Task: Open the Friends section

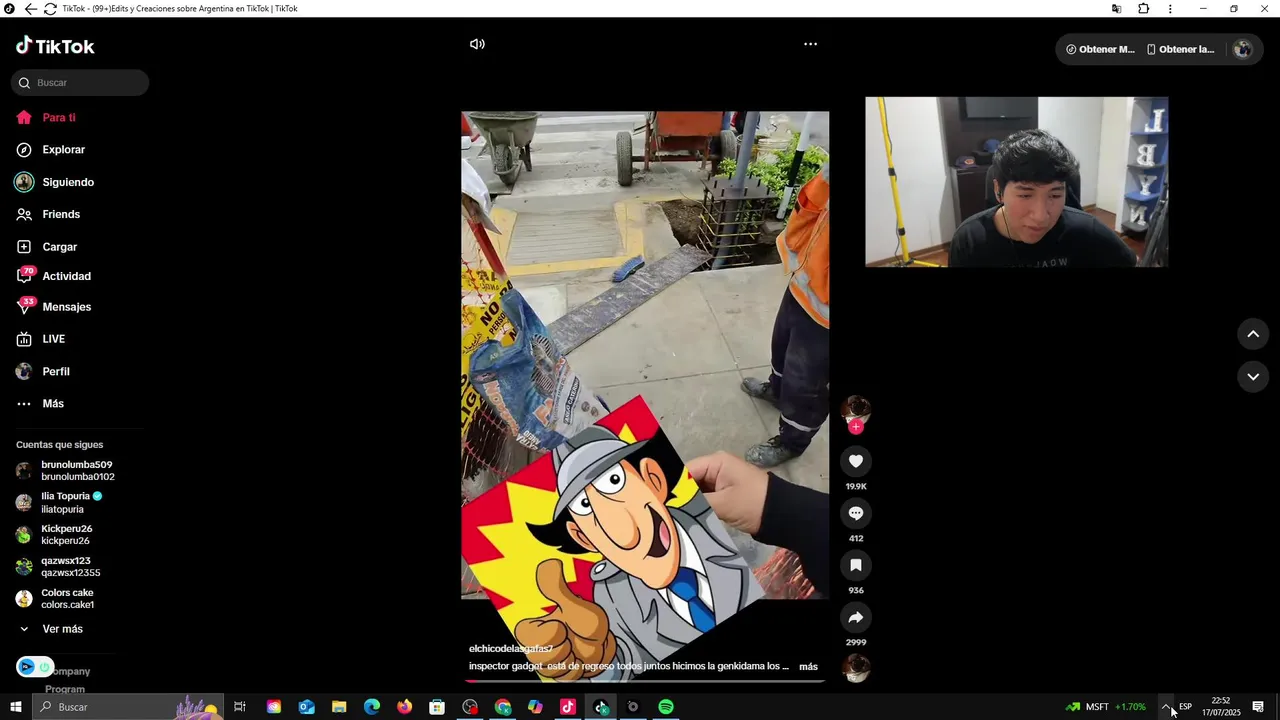Action: 48,214
